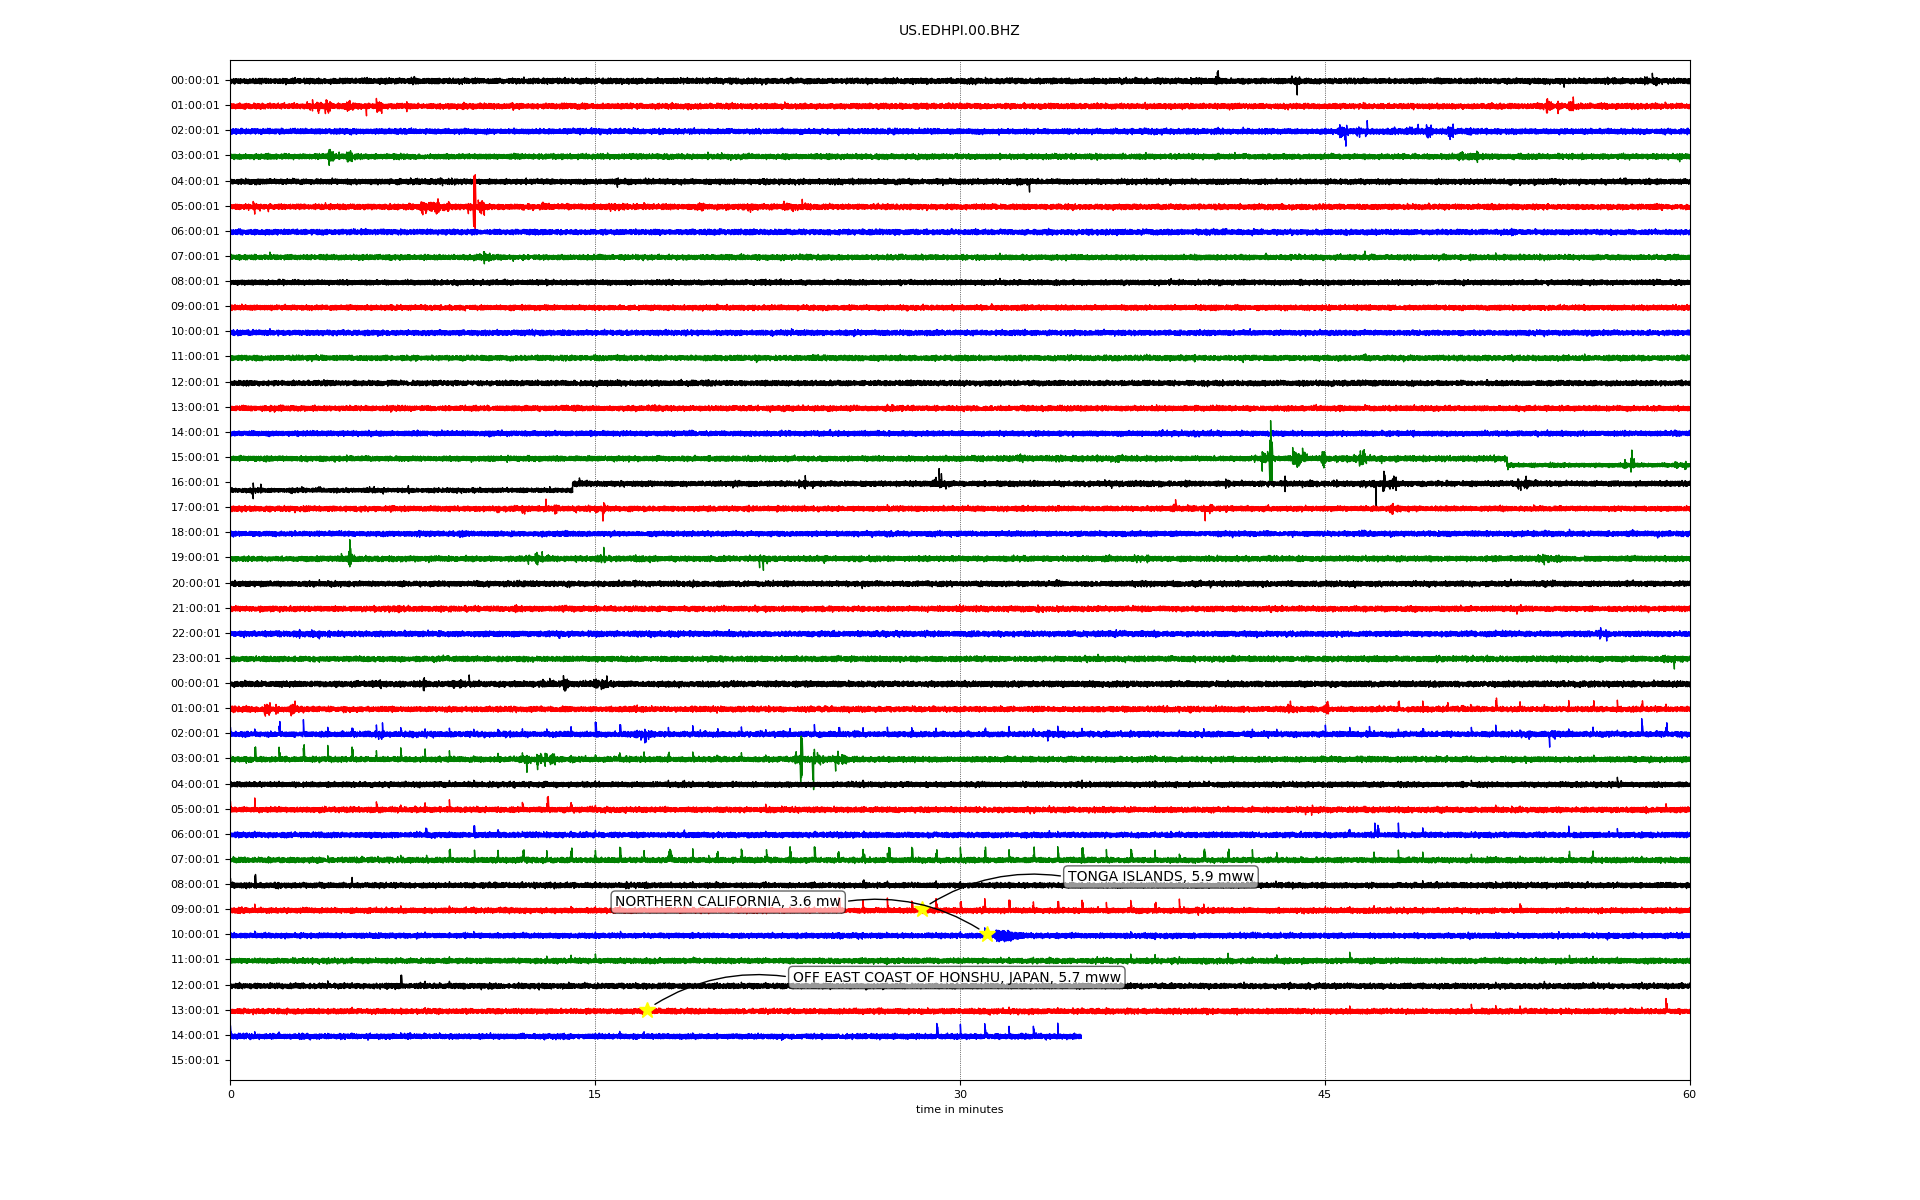Click the 16:00:01 row time label
Image resolution: width=1920 pixels, height=1200 pixels.
coord(195,482)
